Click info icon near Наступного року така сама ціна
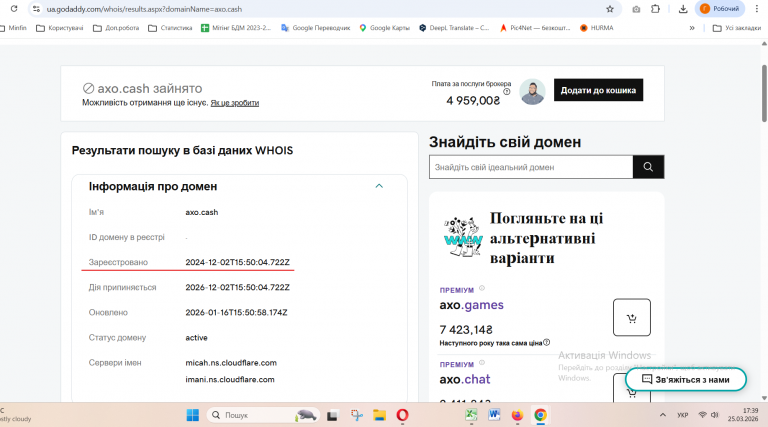 [547, 342]
